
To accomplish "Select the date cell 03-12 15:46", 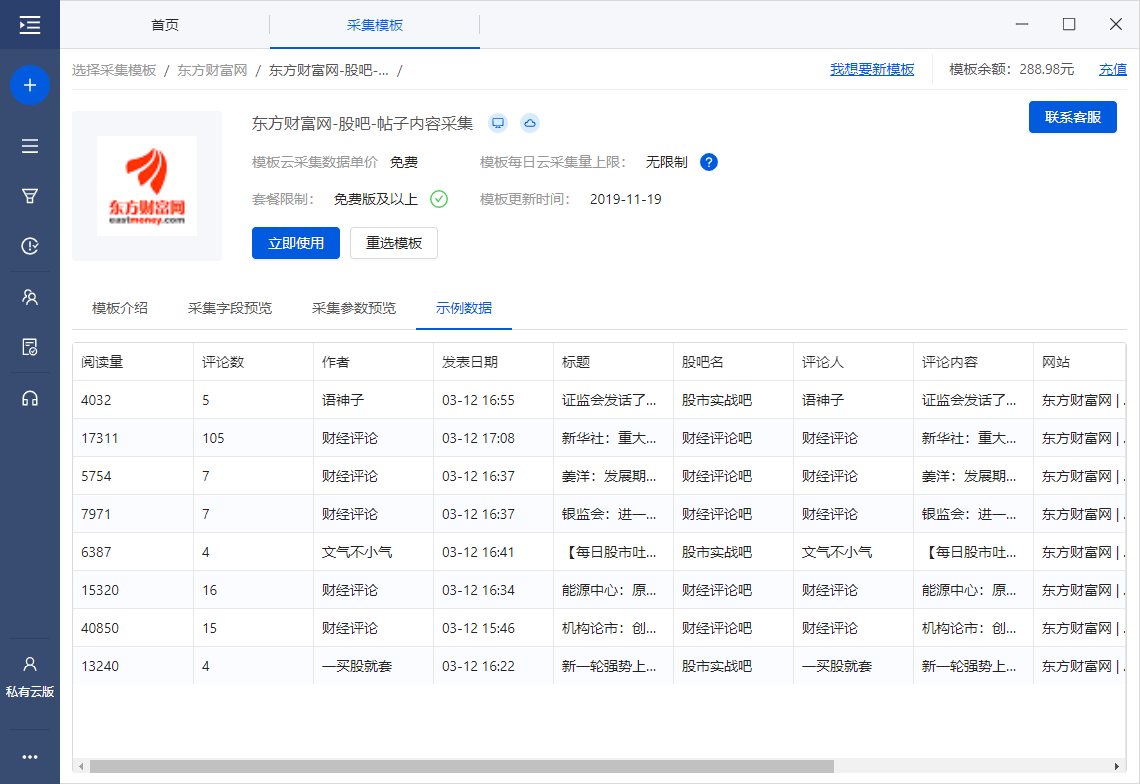I will 494,628.
